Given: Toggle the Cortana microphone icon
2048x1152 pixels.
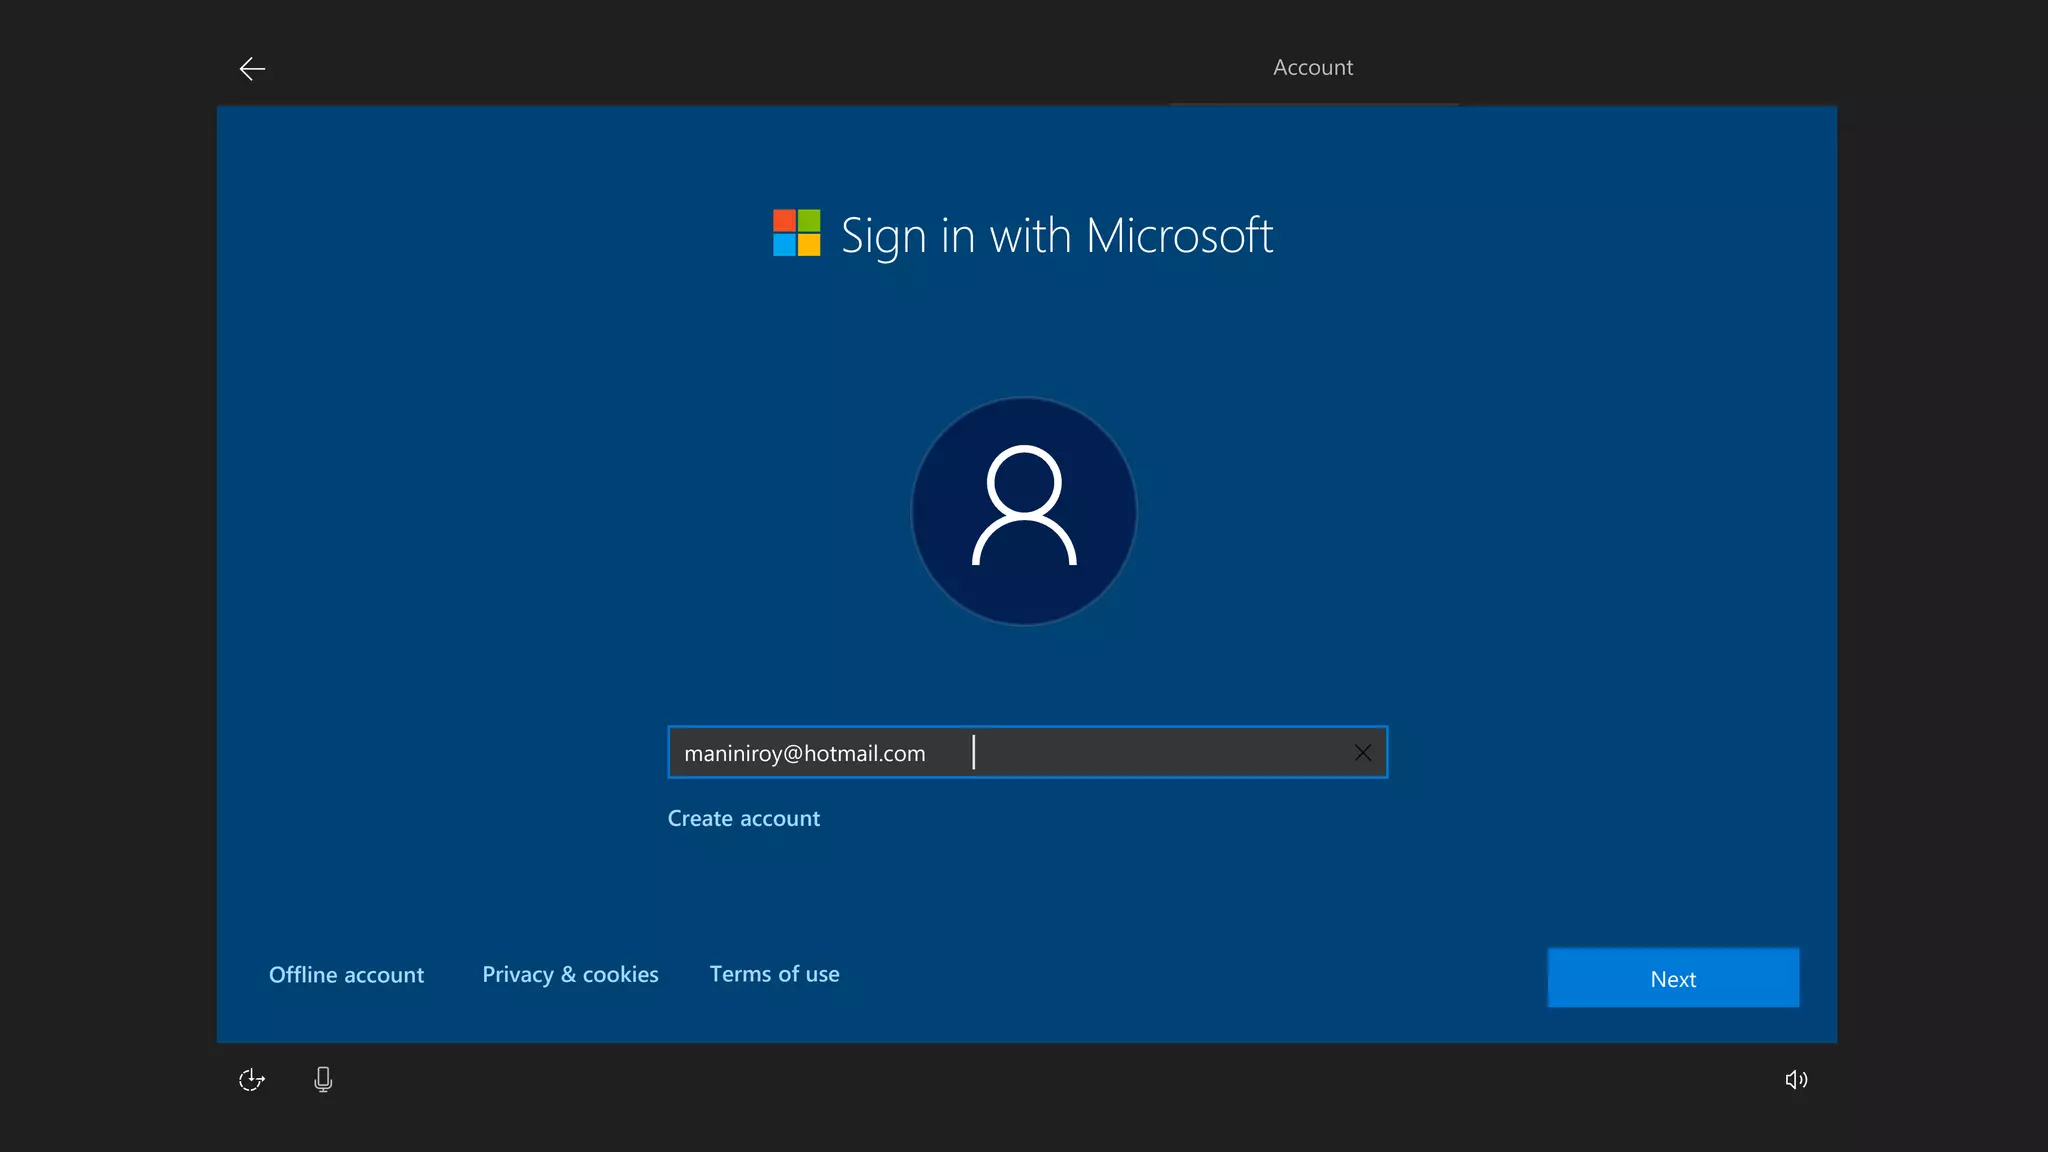Looking at the screenshot, I should (x=323, y=1079).
